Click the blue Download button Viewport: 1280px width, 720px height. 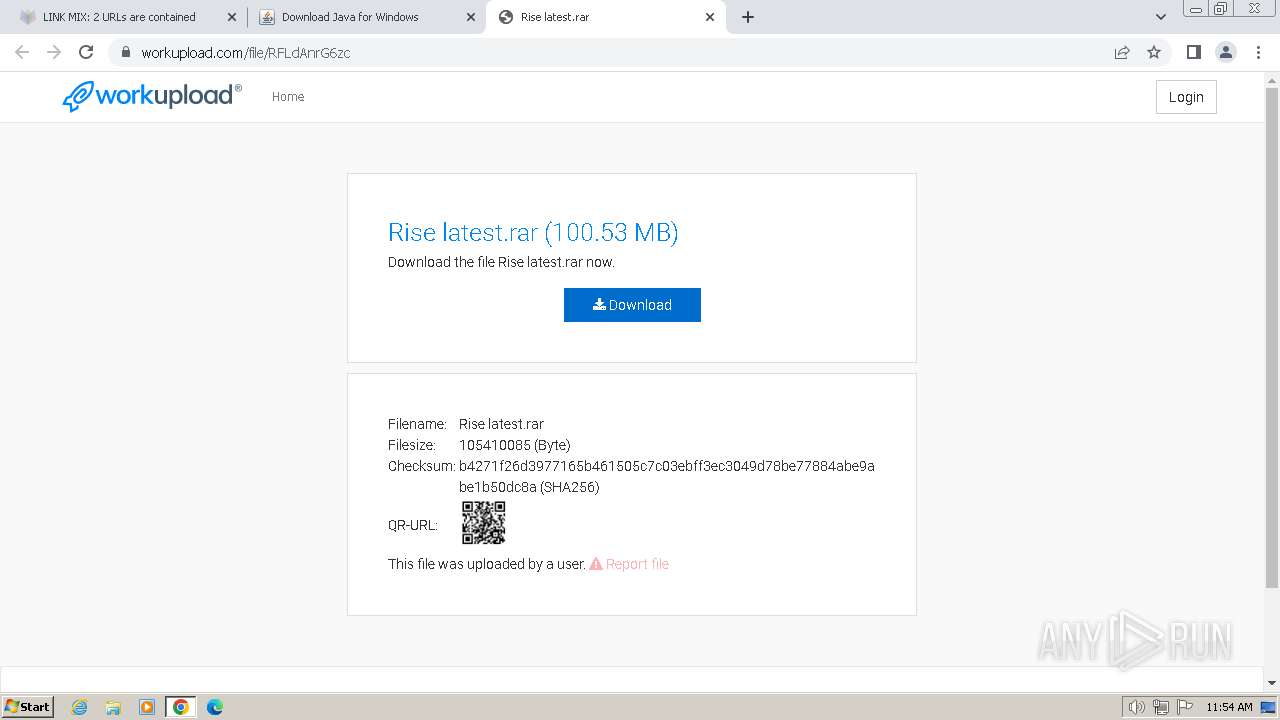click(x=632, y=305)
